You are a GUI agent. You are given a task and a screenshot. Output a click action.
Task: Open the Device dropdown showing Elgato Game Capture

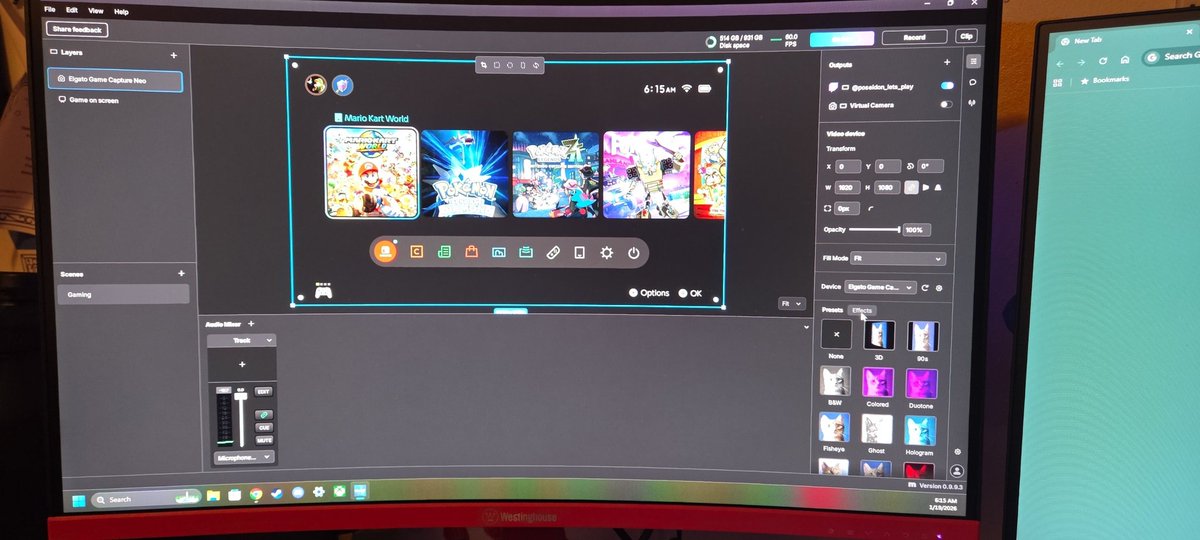tap(881, 287)
